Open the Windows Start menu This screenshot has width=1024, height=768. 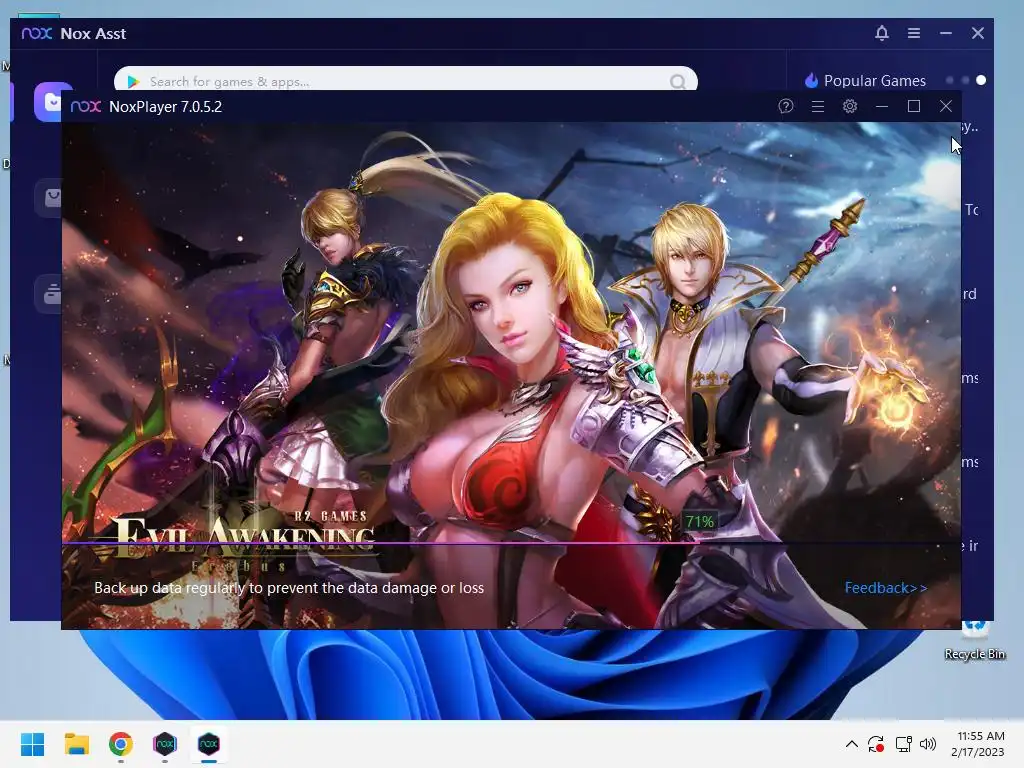click(x=32, y=744)
